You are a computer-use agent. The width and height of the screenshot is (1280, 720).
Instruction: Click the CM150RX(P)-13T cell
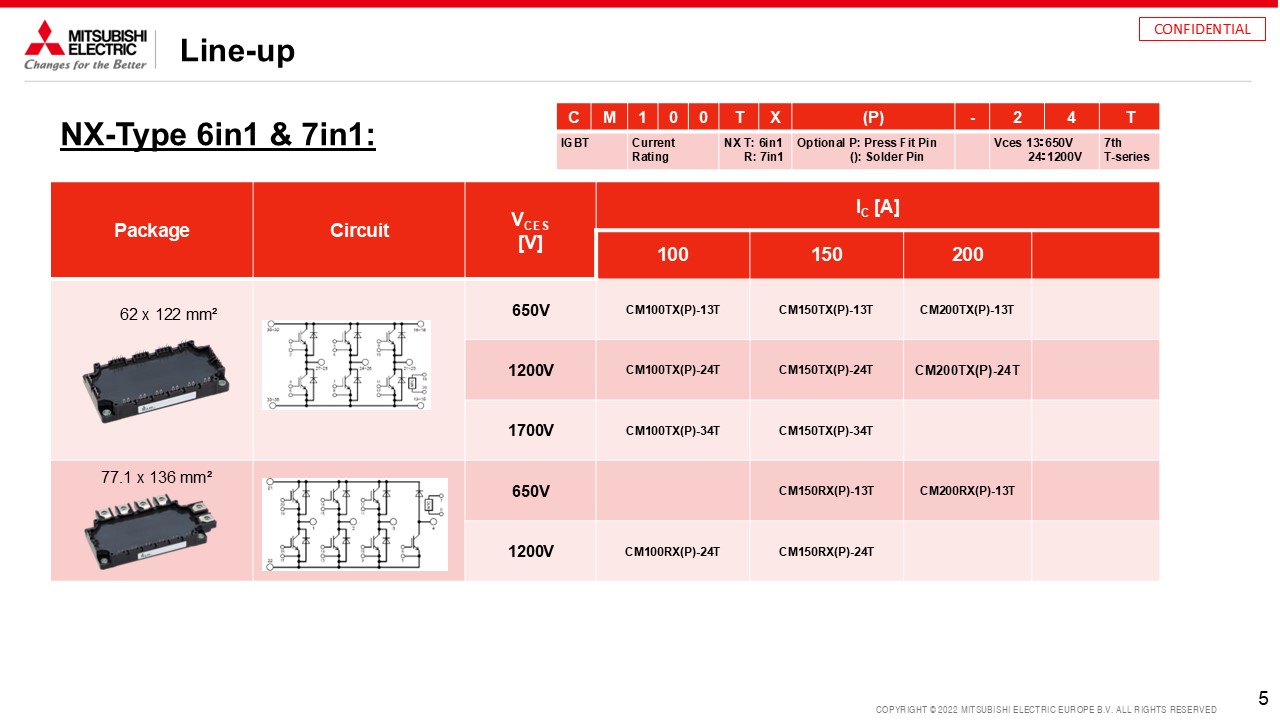click(826, 491)
